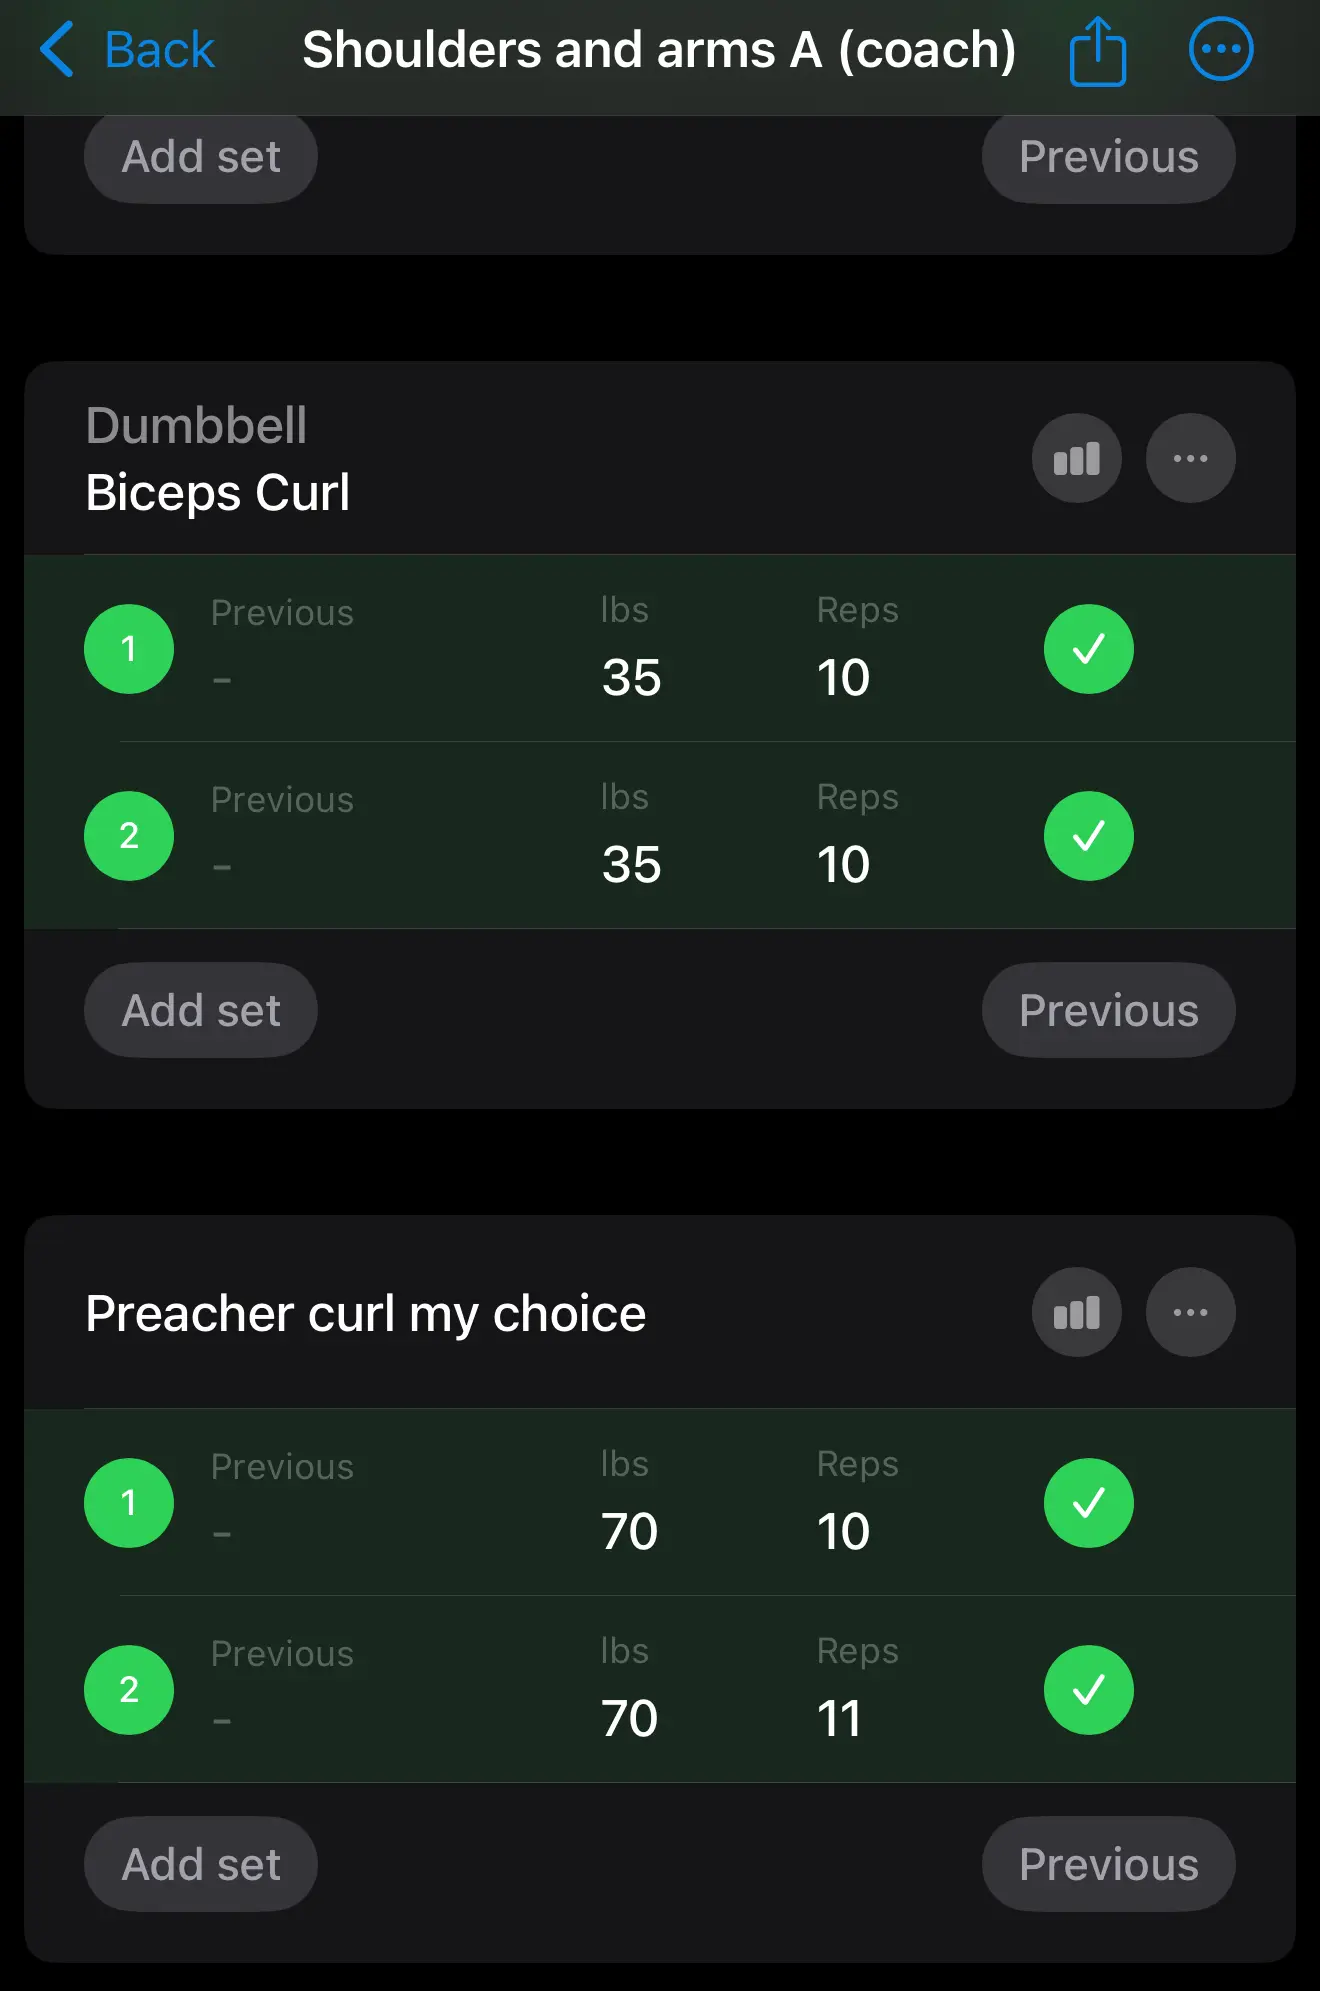
Task: Open Preacher curl more options menu
Action: (1190, 1313)
